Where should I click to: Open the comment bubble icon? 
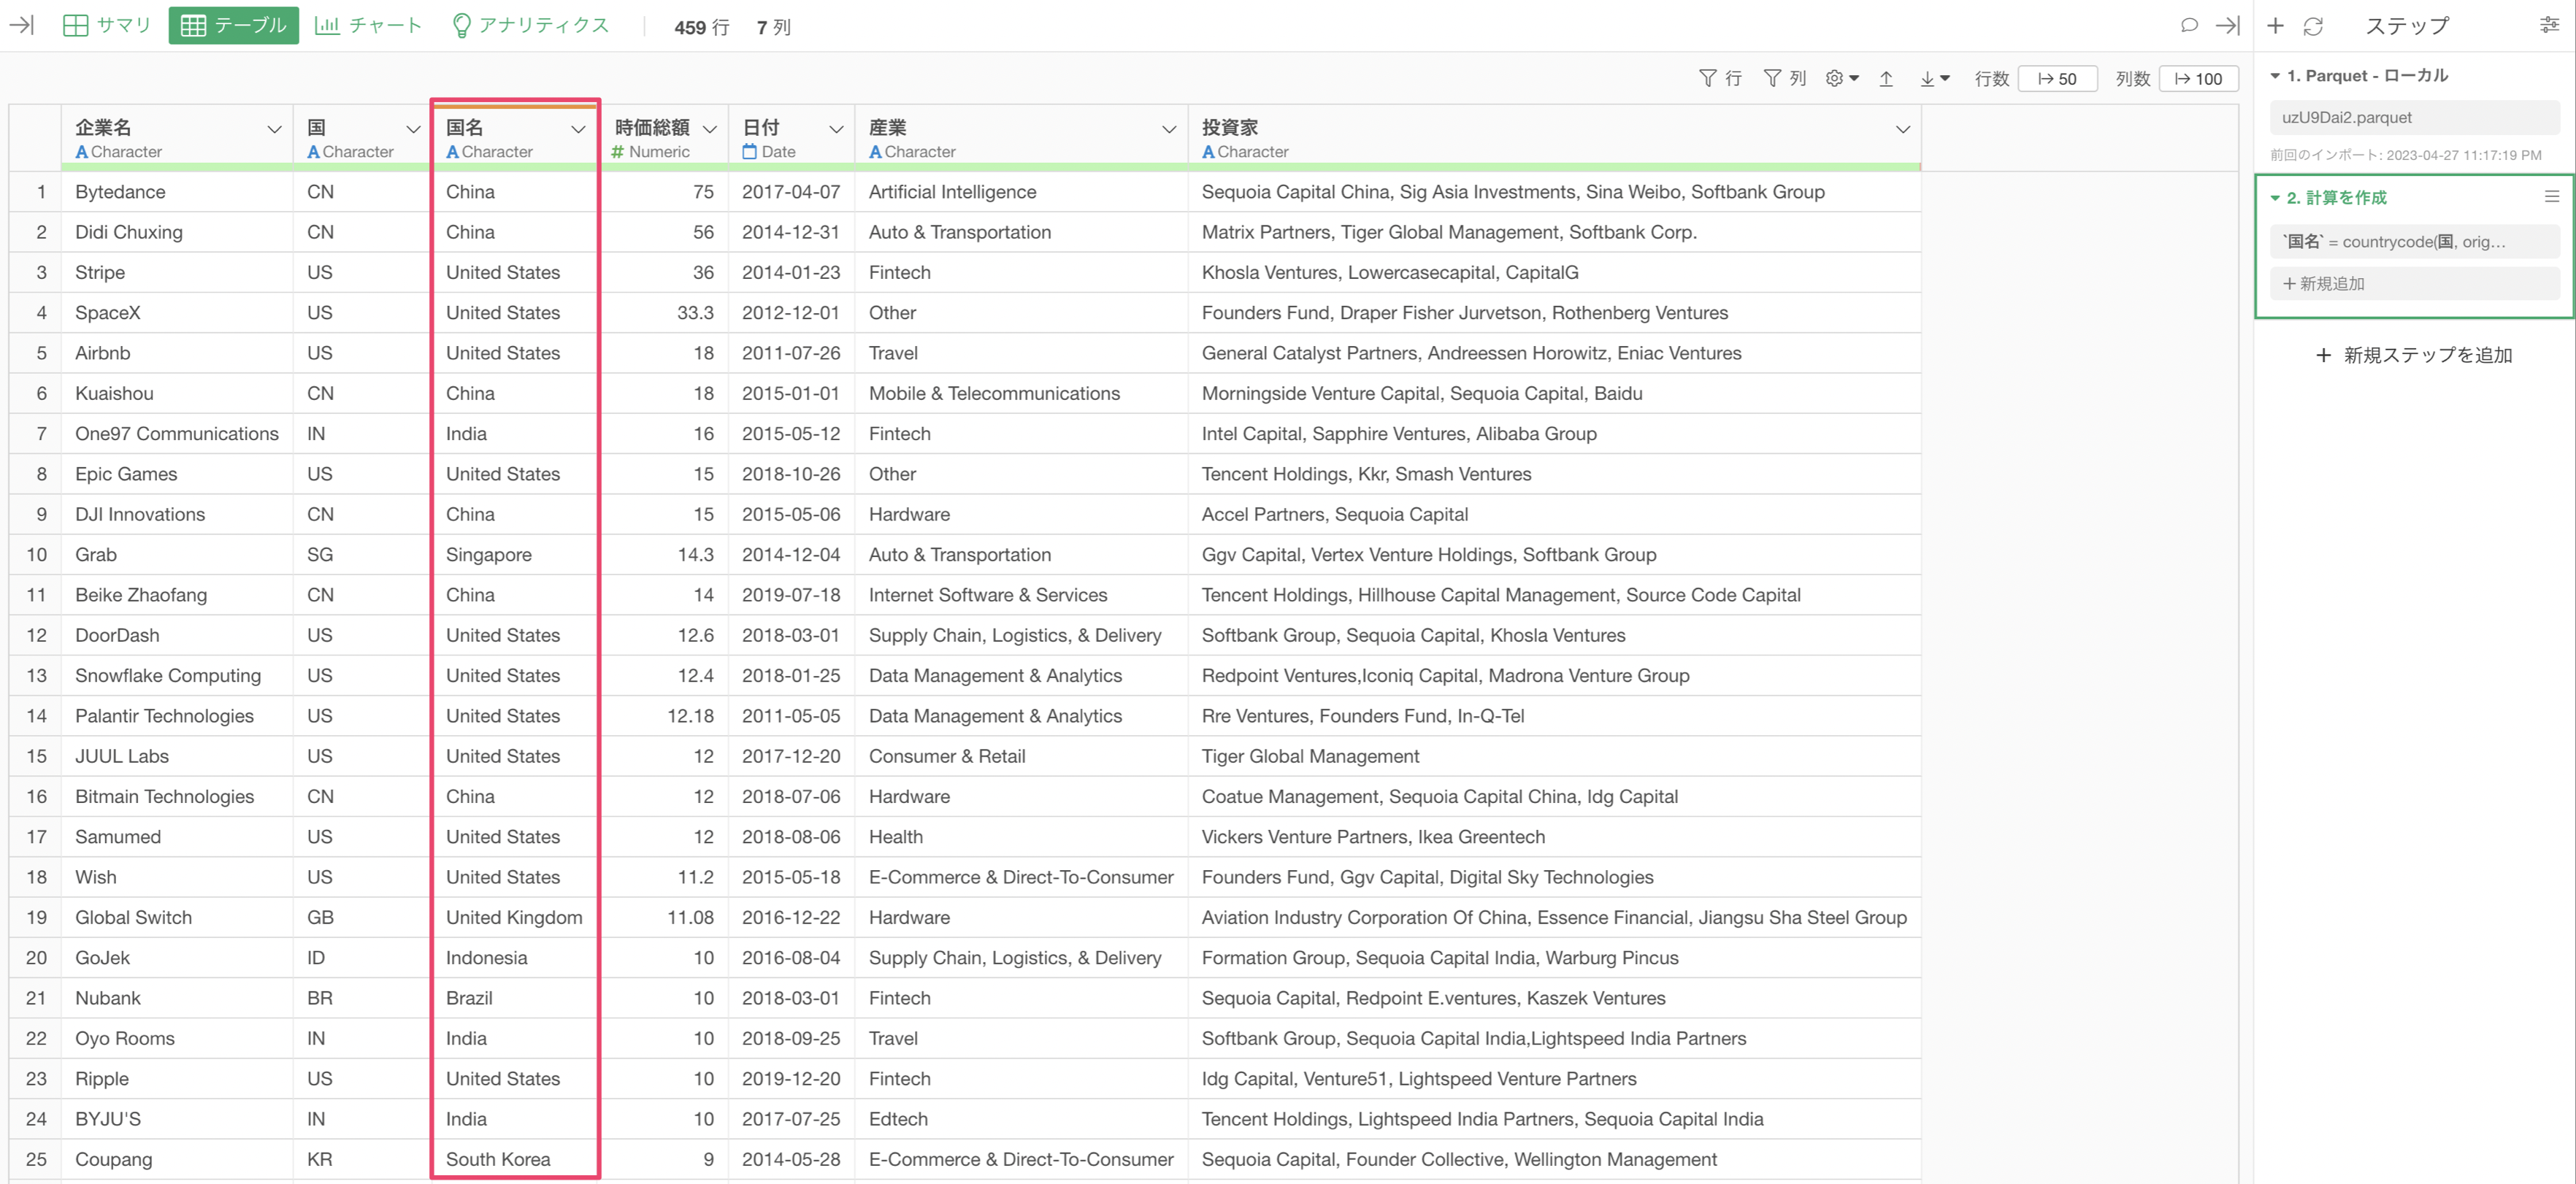tap(2189, 26)
